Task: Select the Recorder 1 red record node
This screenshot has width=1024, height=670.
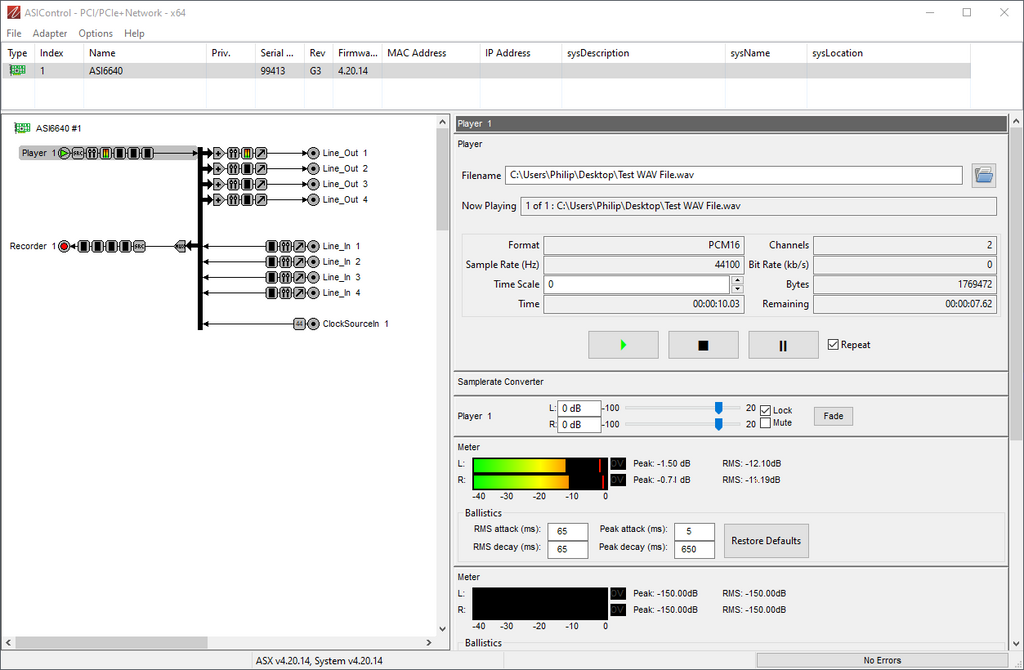Action: point(65,246)
